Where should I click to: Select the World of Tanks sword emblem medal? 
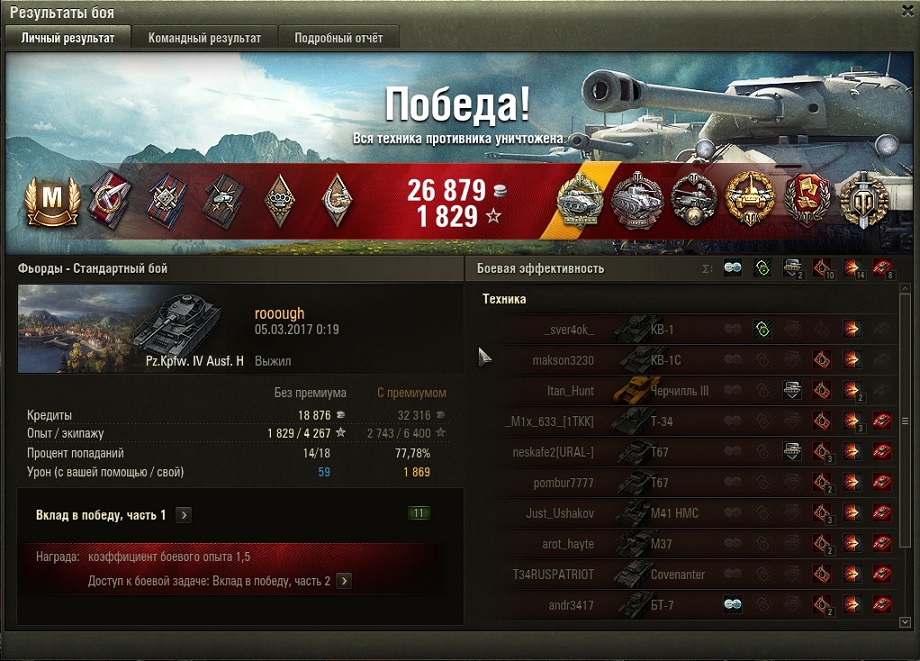tap(863, 200)
